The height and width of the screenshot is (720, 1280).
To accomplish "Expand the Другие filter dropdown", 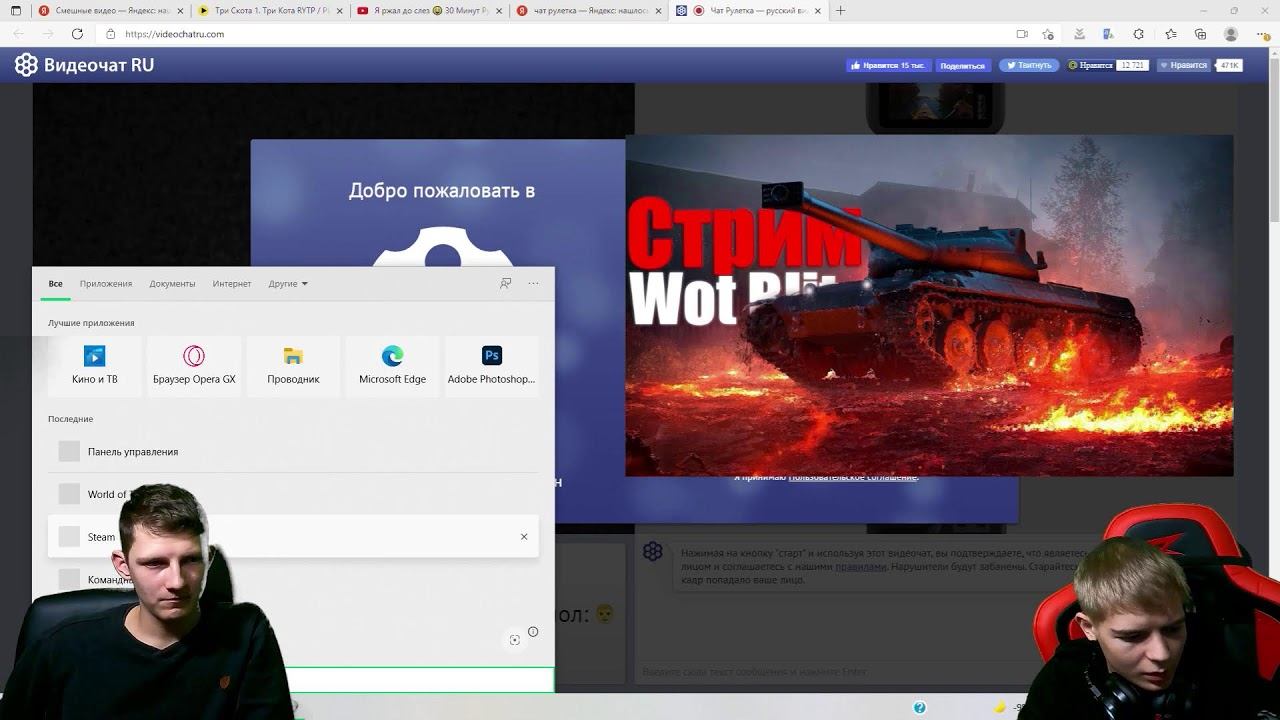I will [x=288, y=284].
